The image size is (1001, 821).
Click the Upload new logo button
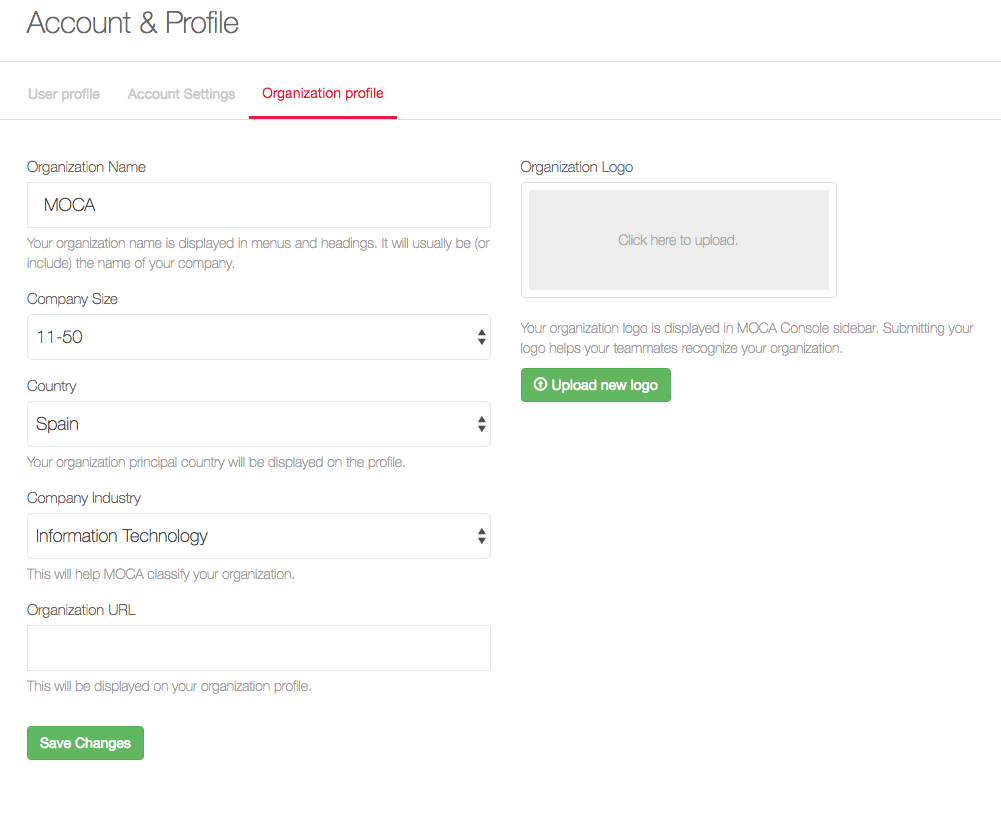(x=596, y=385)
